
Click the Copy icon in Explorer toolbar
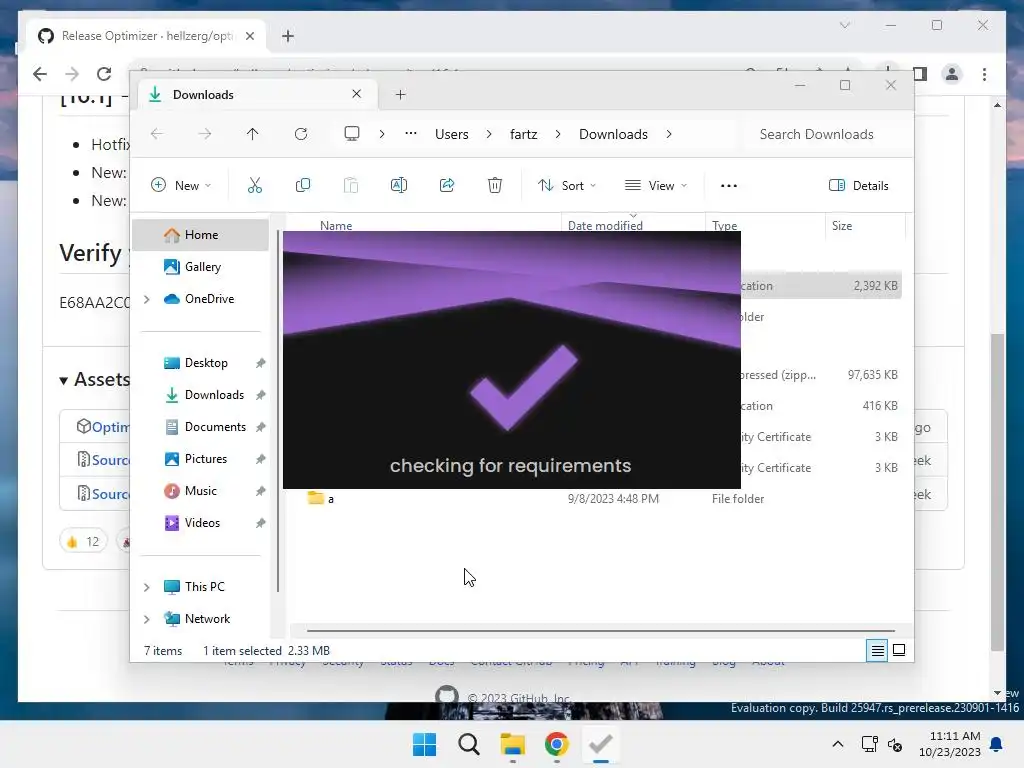tap(302, 185)
